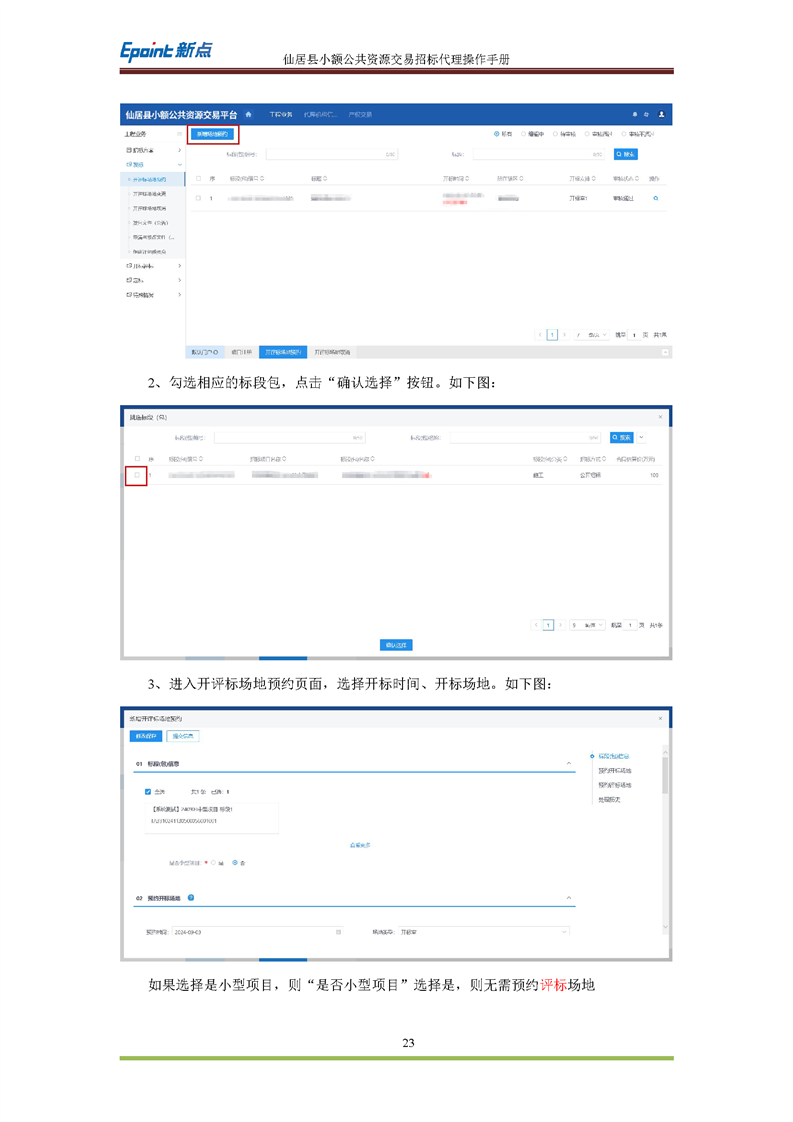
Task: Click the red-outlined new reservation button
Action: coord(213,135)
